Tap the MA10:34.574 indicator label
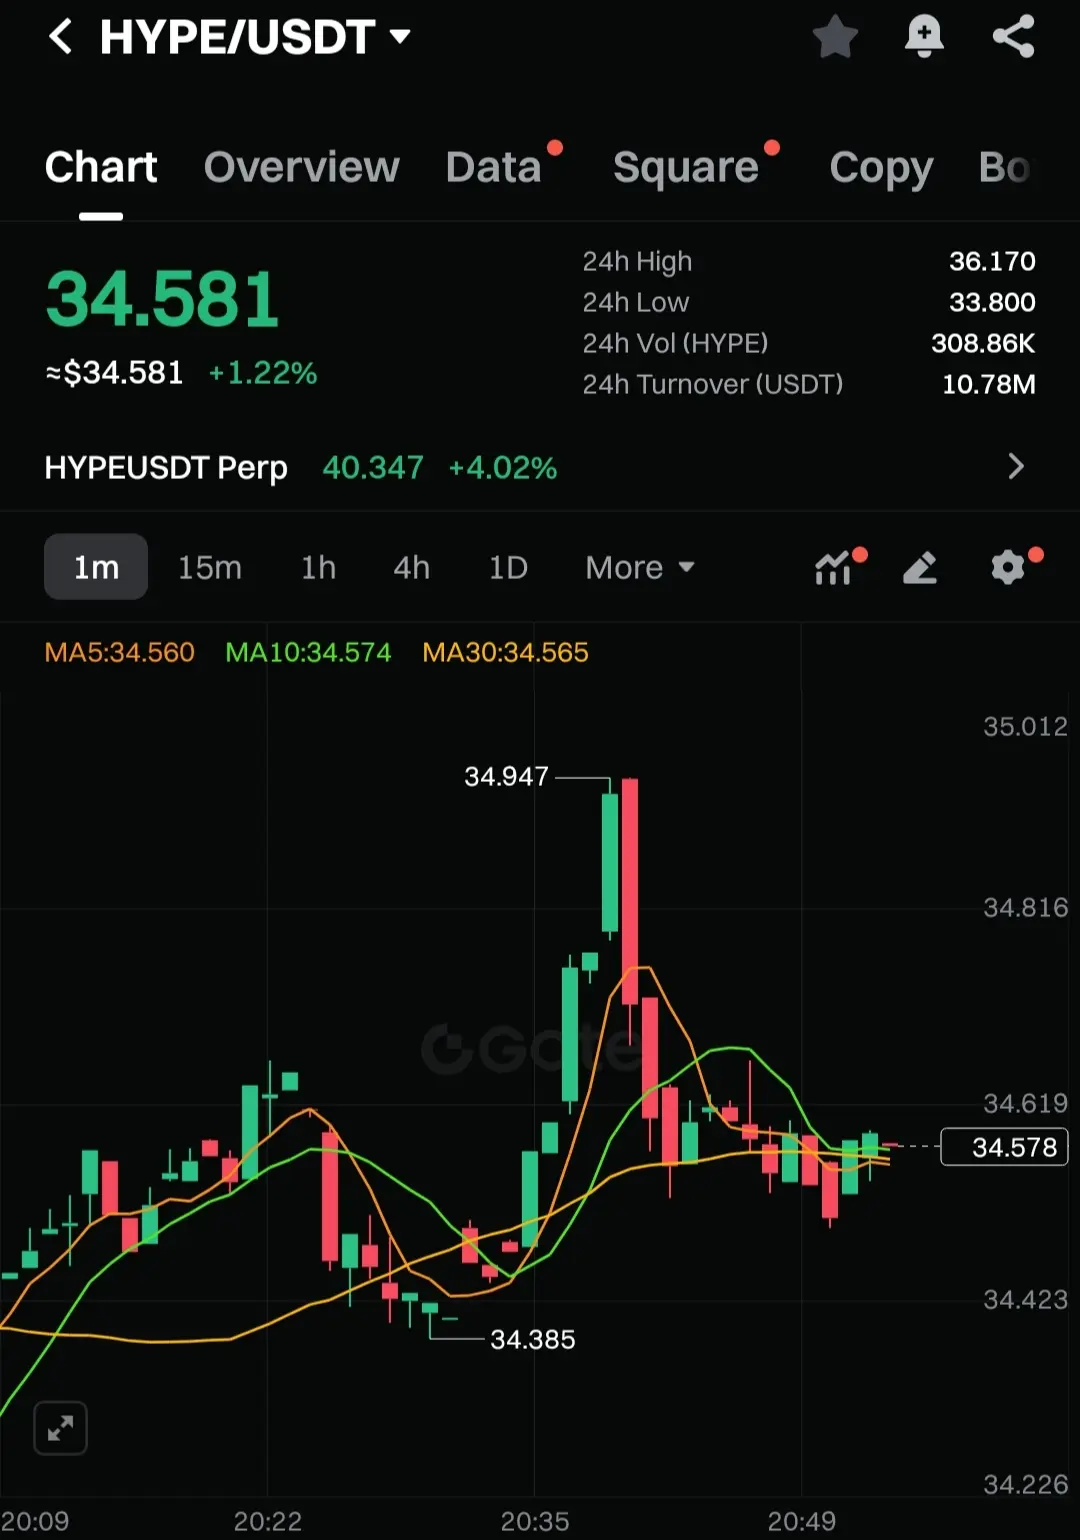Image resolution: width=1080 pixels, height=1540 pixels. (308, 653)
